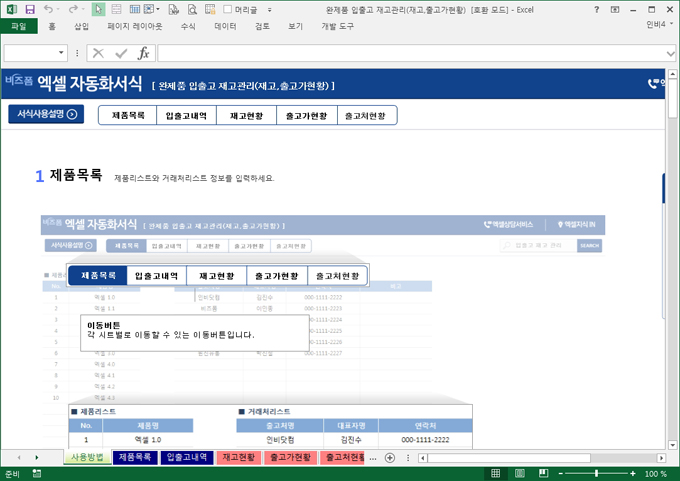Click the previous sheet navigation arrow
680x481 pixels.
click(x=19, y=458)
